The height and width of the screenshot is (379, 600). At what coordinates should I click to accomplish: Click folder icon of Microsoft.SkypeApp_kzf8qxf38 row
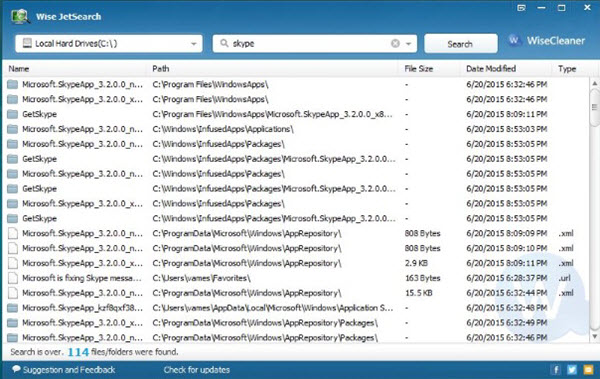[x=13, y=308]
